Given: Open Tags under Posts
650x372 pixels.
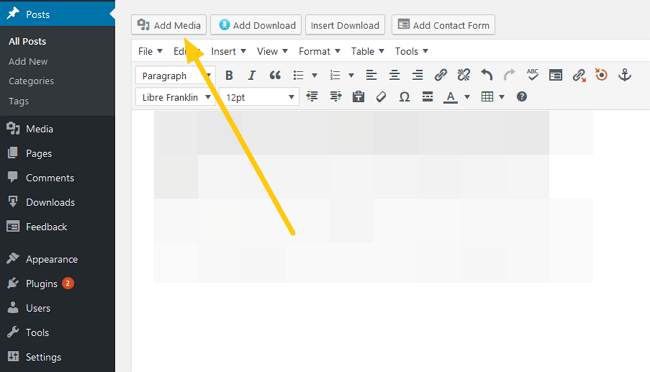Looking at the screenshot, I should pyautogui.click(x=19, y=101).
